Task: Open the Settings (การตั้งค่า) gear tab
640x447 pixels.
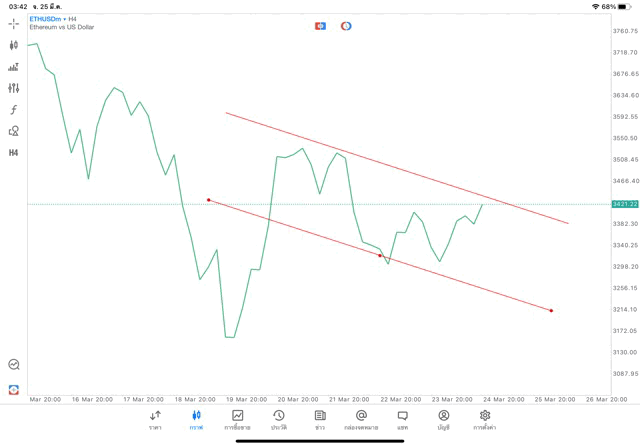Action: tap(485, 420)
